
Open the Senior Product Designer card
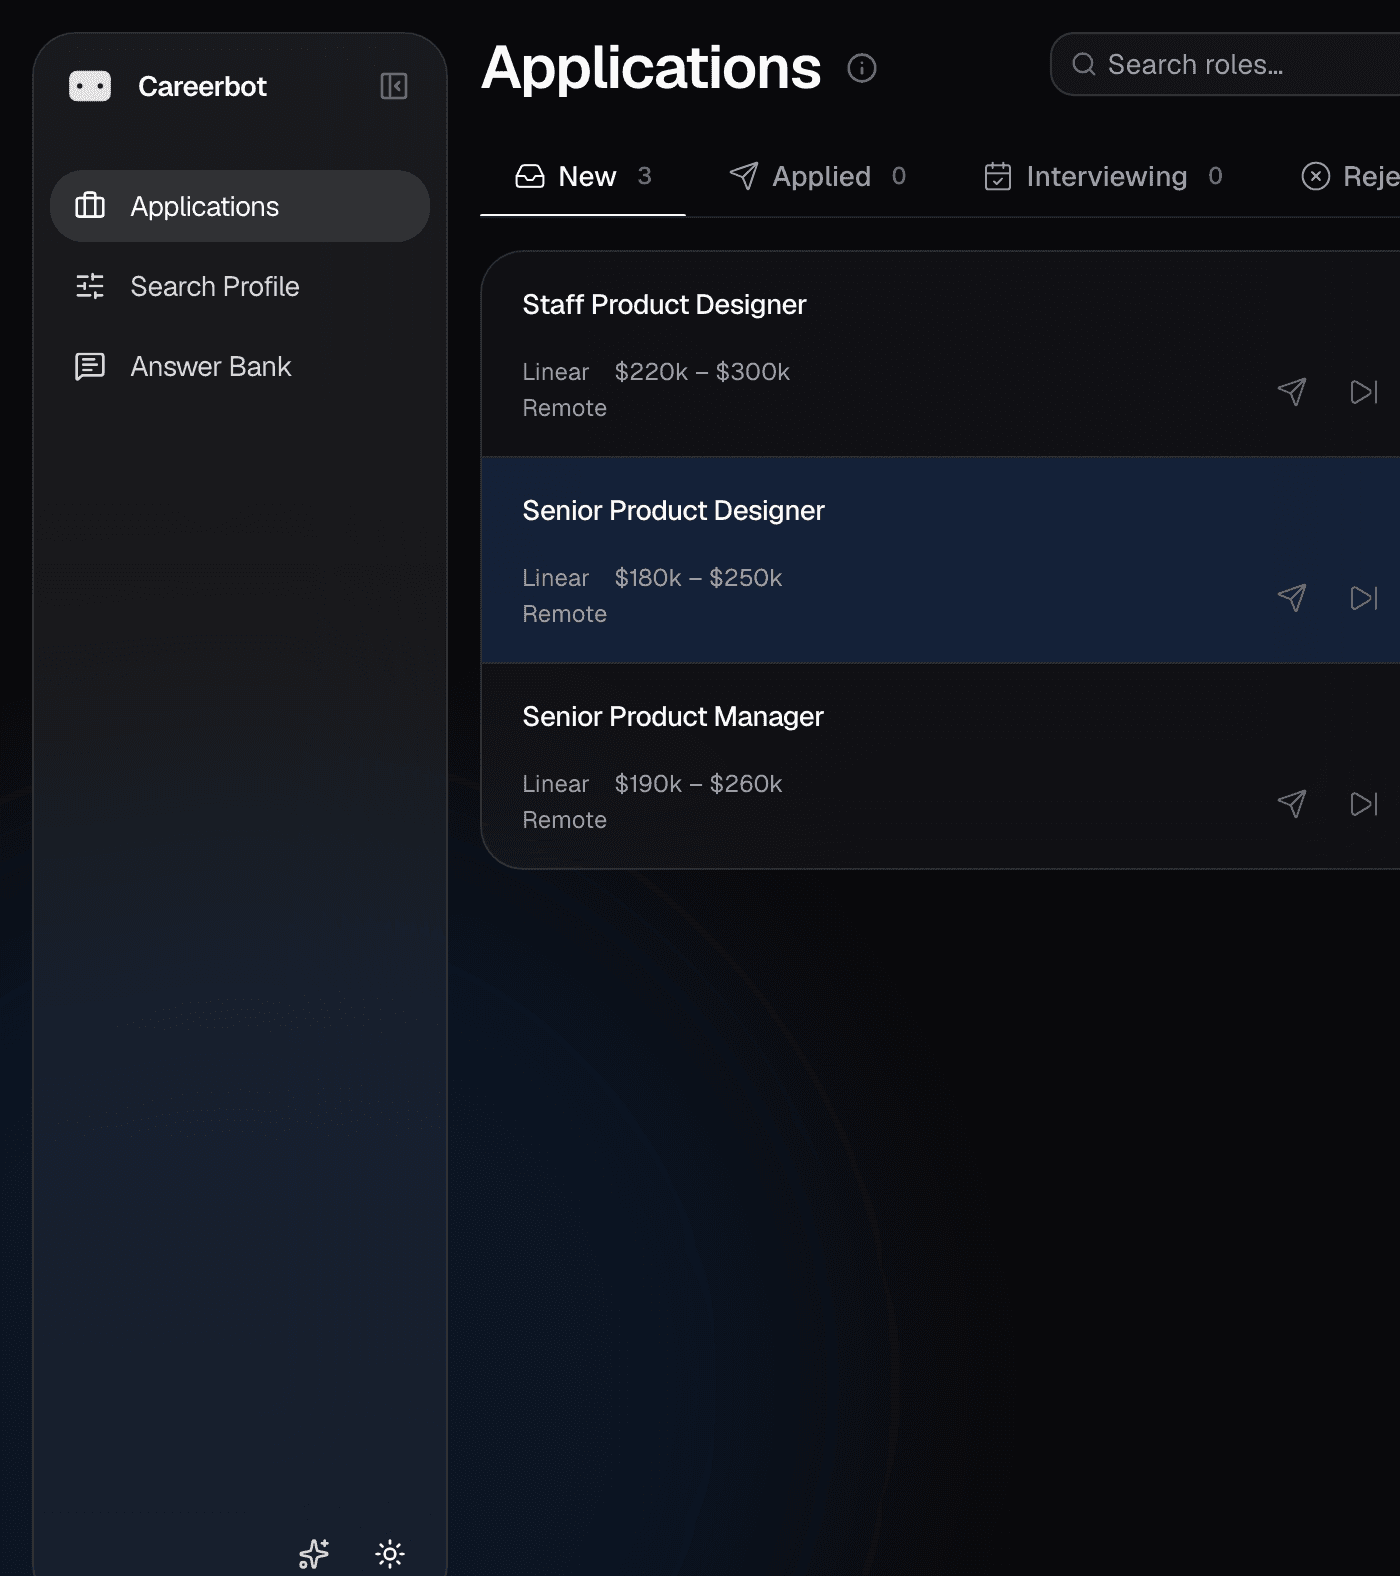[941, 560]
